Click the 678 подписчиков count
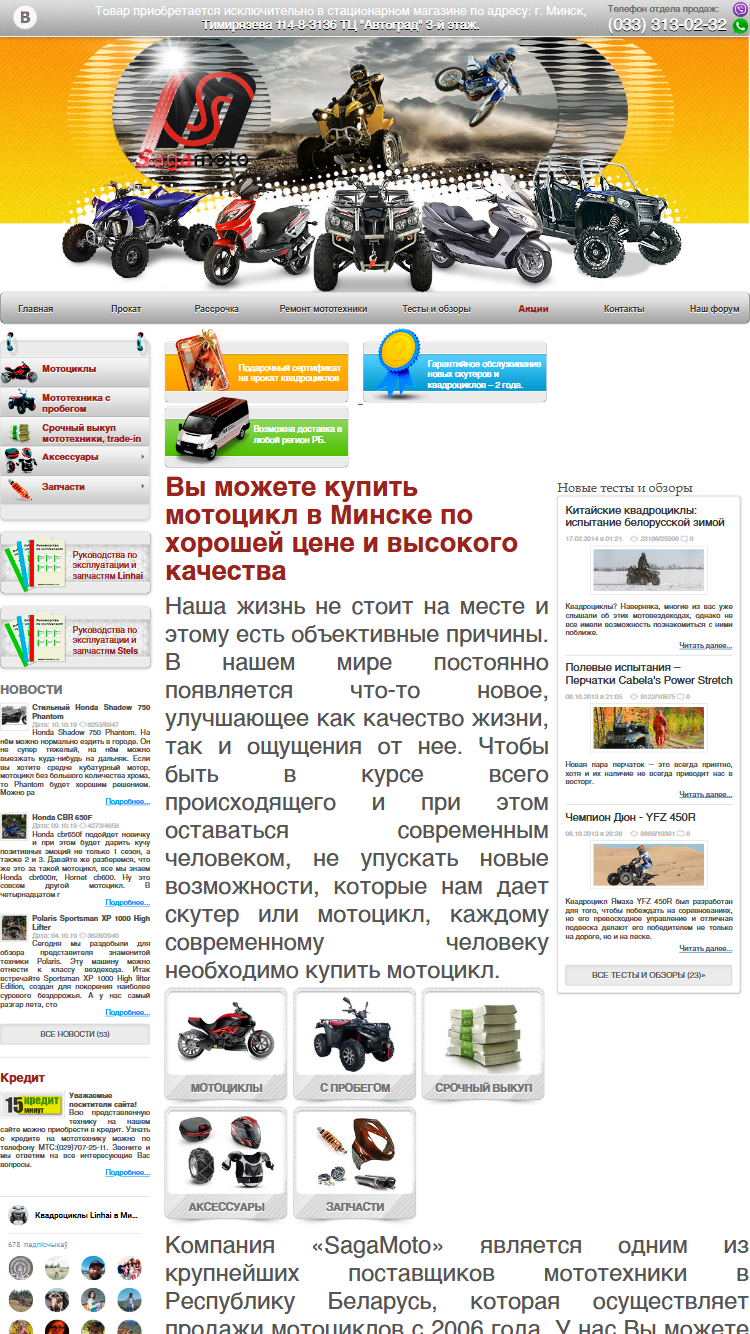This screenshot has height=1334, width=750. 37,1245
